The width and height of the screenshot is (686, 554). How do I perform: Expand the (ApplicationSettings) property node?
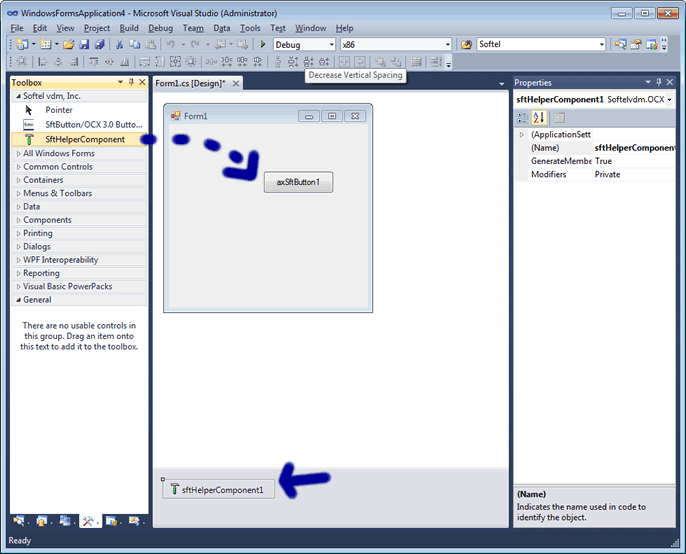point(521,134)
